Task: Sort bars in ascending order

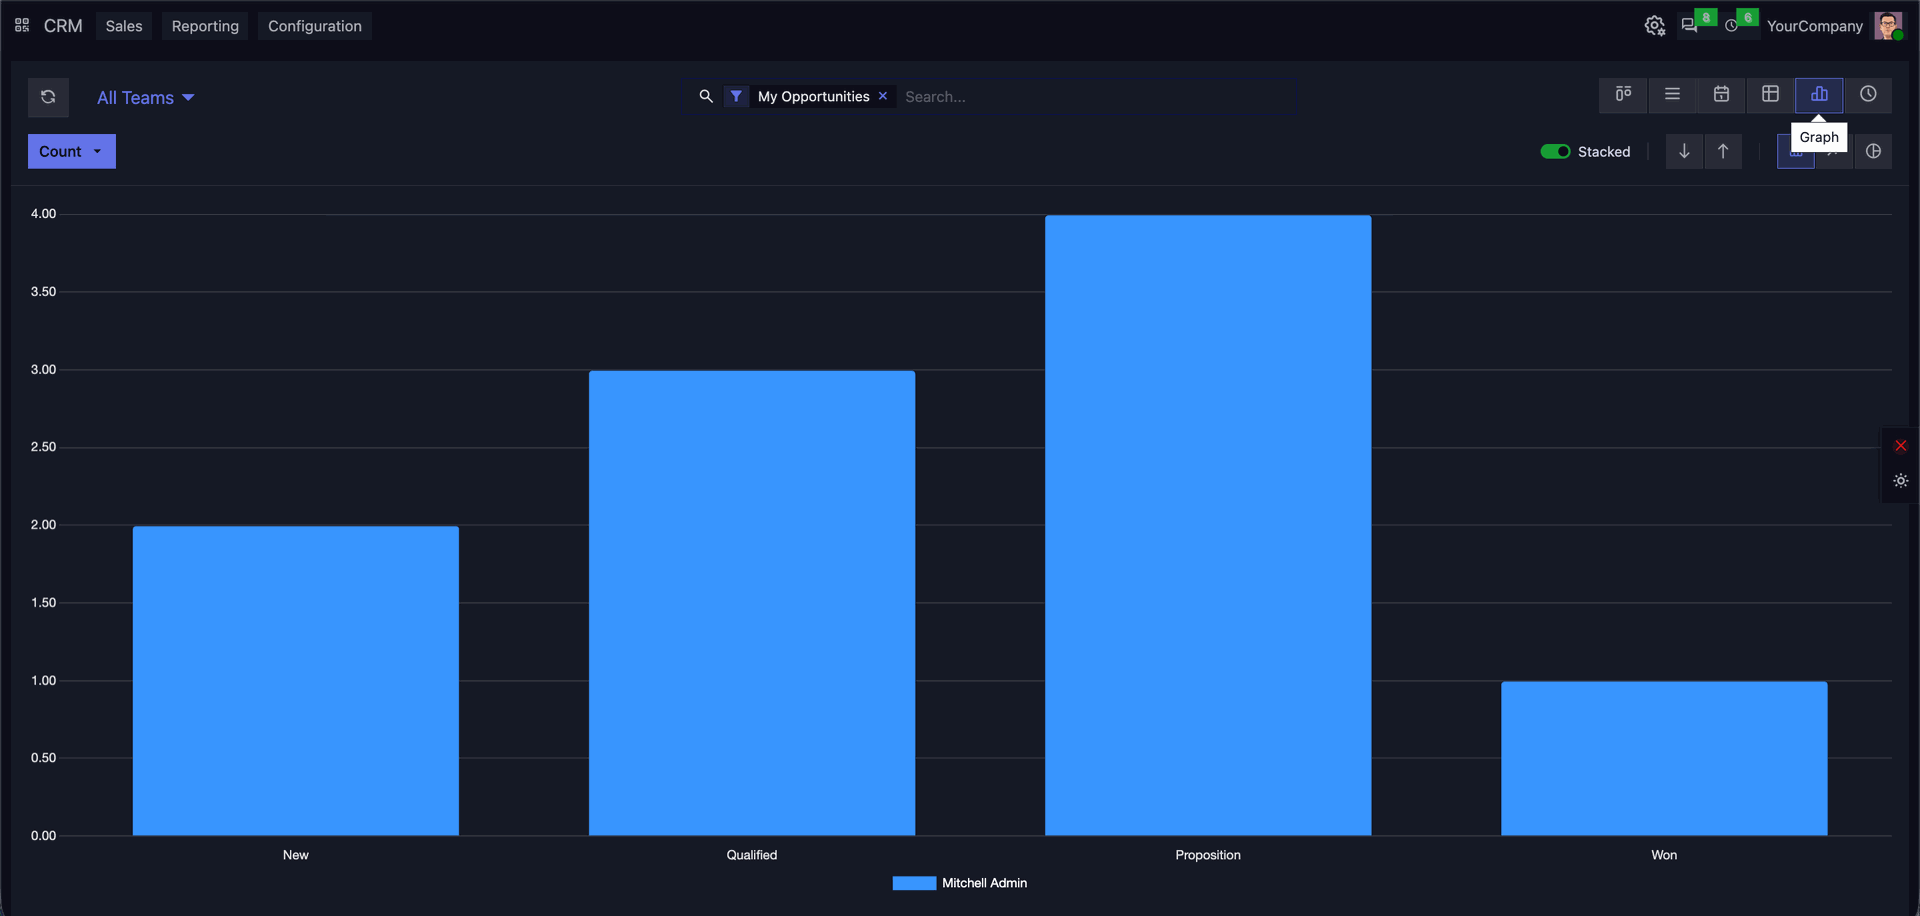Action: tap(1723, 151)
